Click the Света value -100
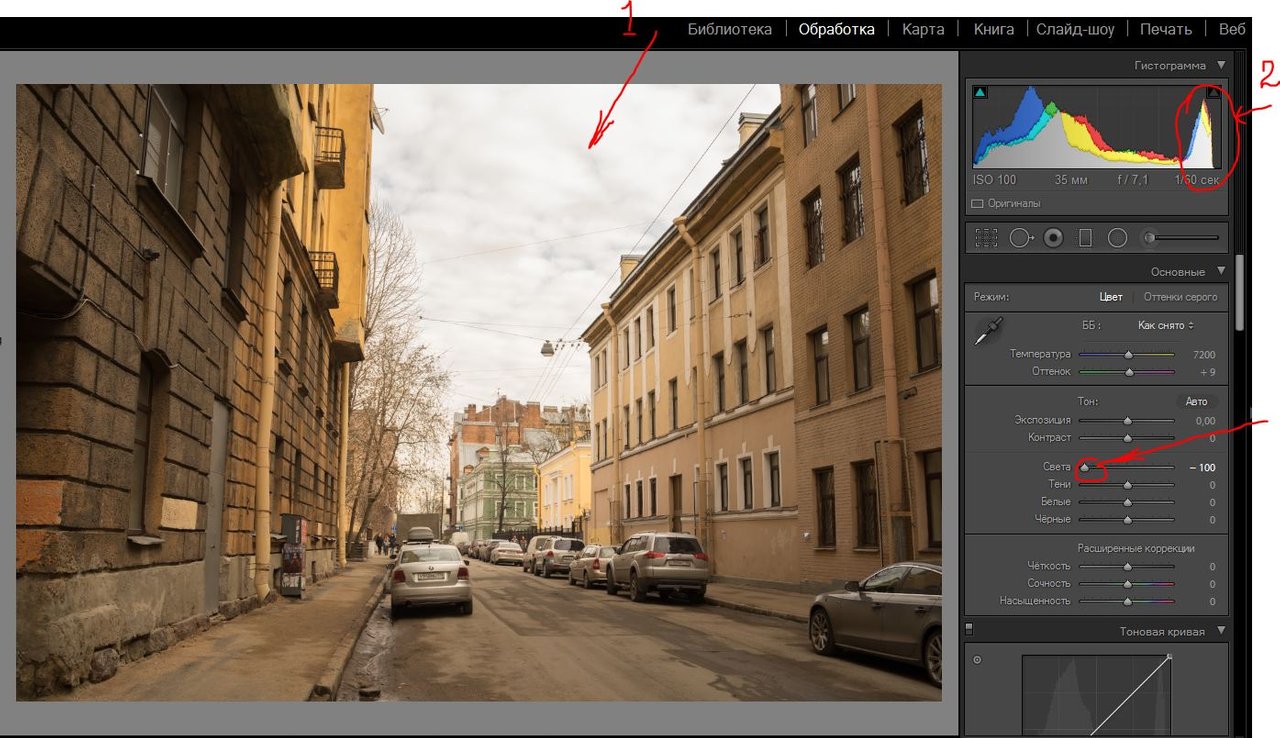The image size is (1280, 738). click(1202, 468)
